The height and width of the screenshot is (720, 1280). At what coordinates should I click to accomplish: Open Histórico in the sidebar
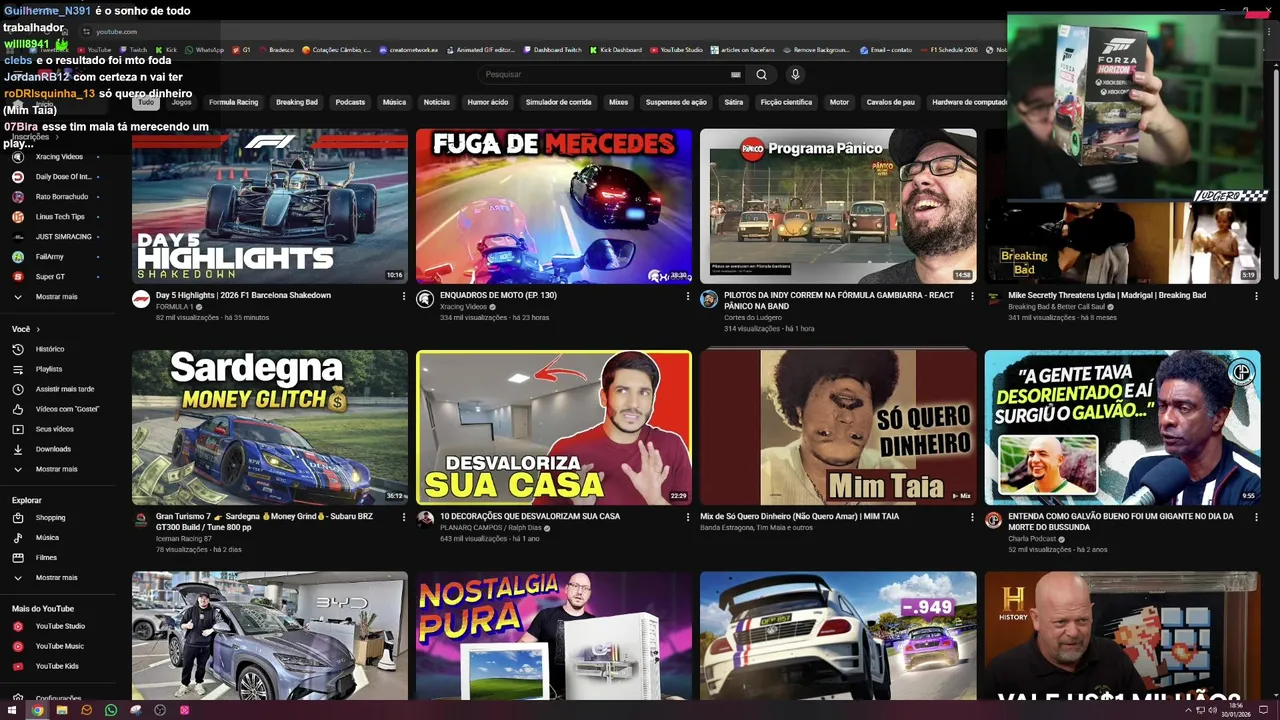(x=50, y=349)
